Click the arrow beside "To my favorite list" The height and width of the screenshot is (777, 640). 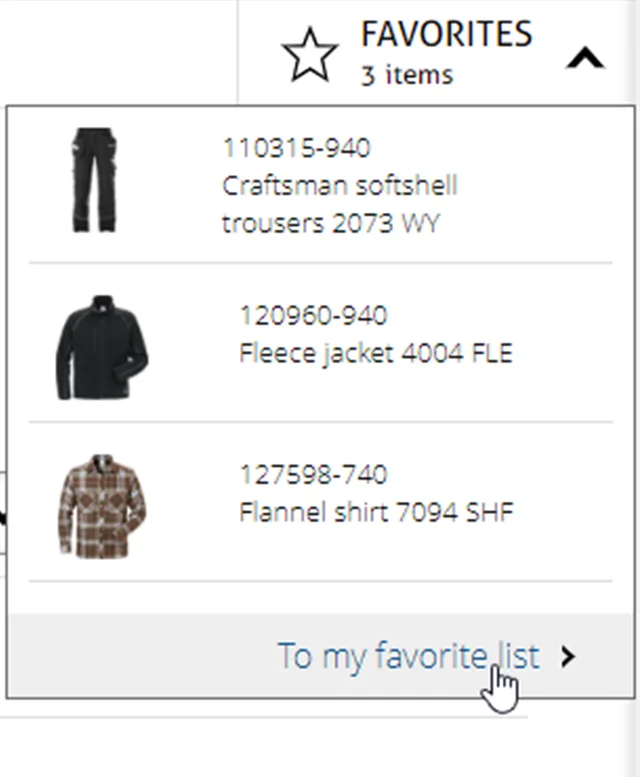coord(569,656)
